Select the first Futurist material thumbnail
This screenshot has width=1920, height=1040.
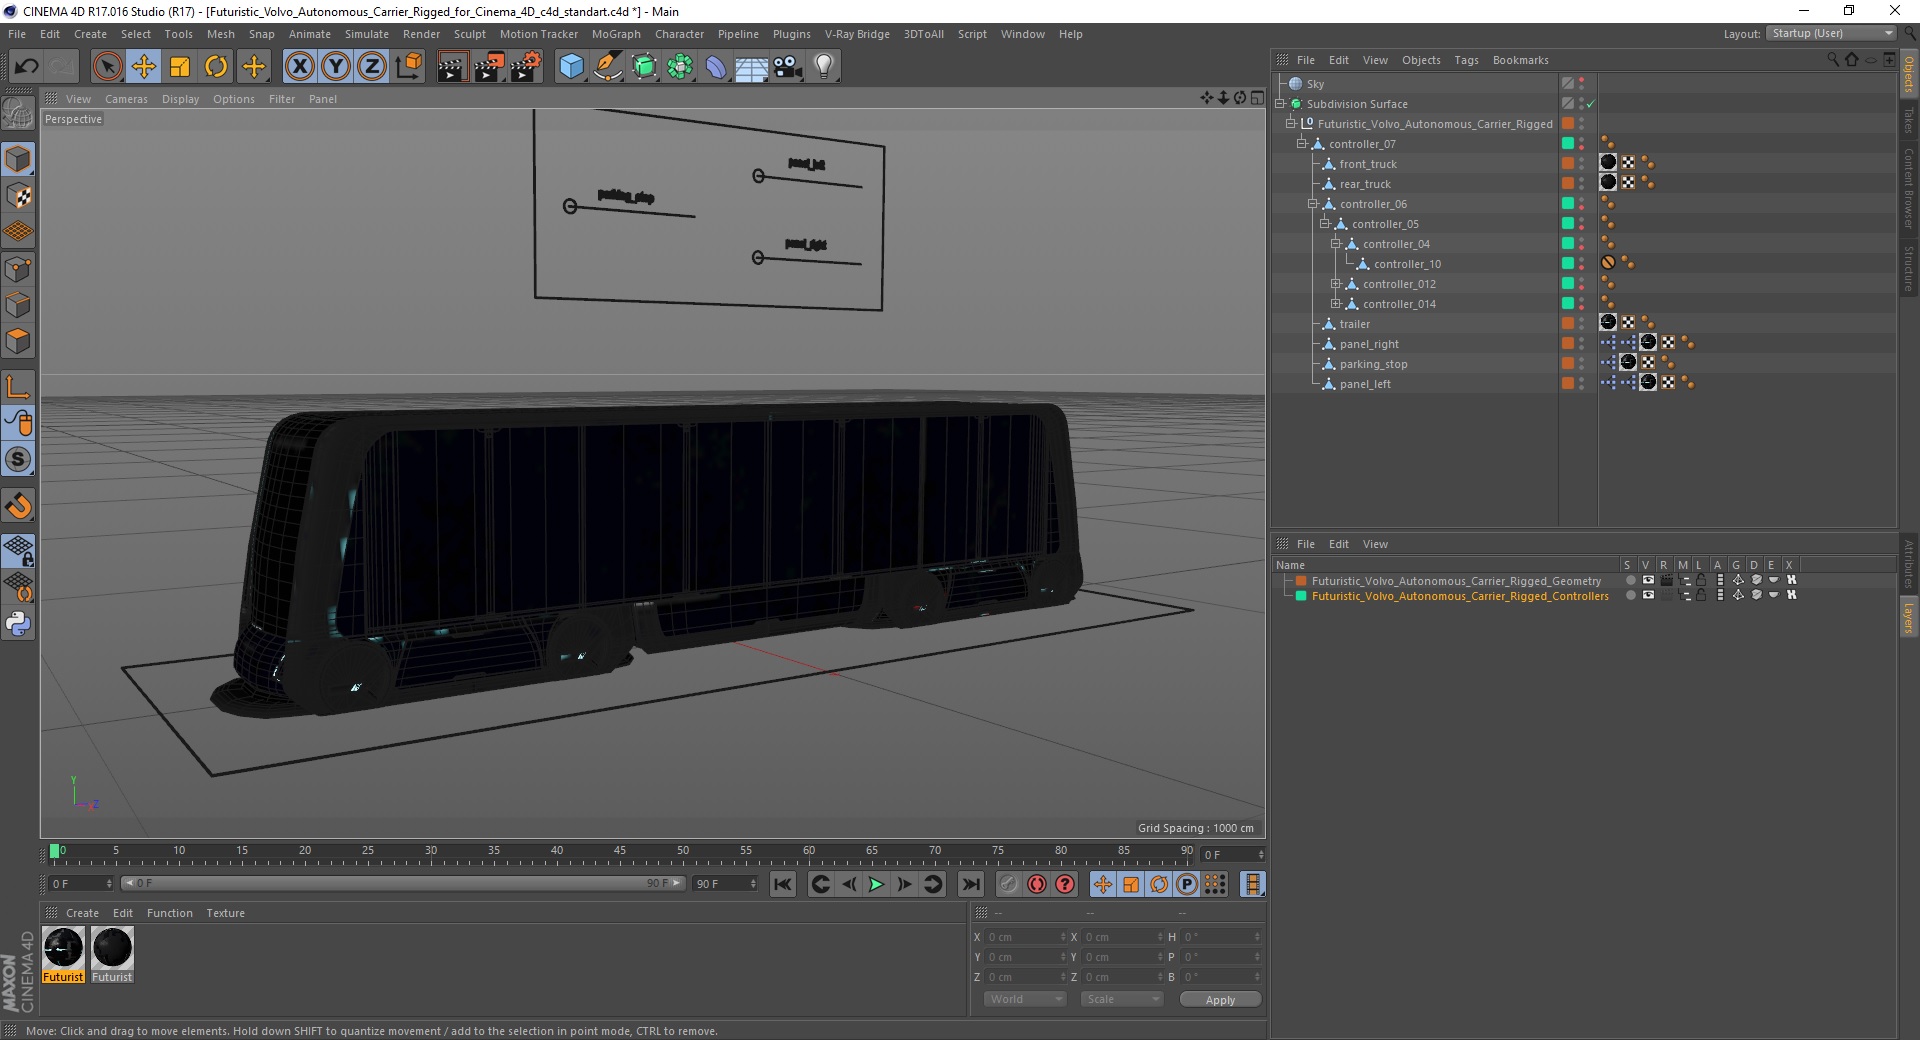[x=63, y=948]
